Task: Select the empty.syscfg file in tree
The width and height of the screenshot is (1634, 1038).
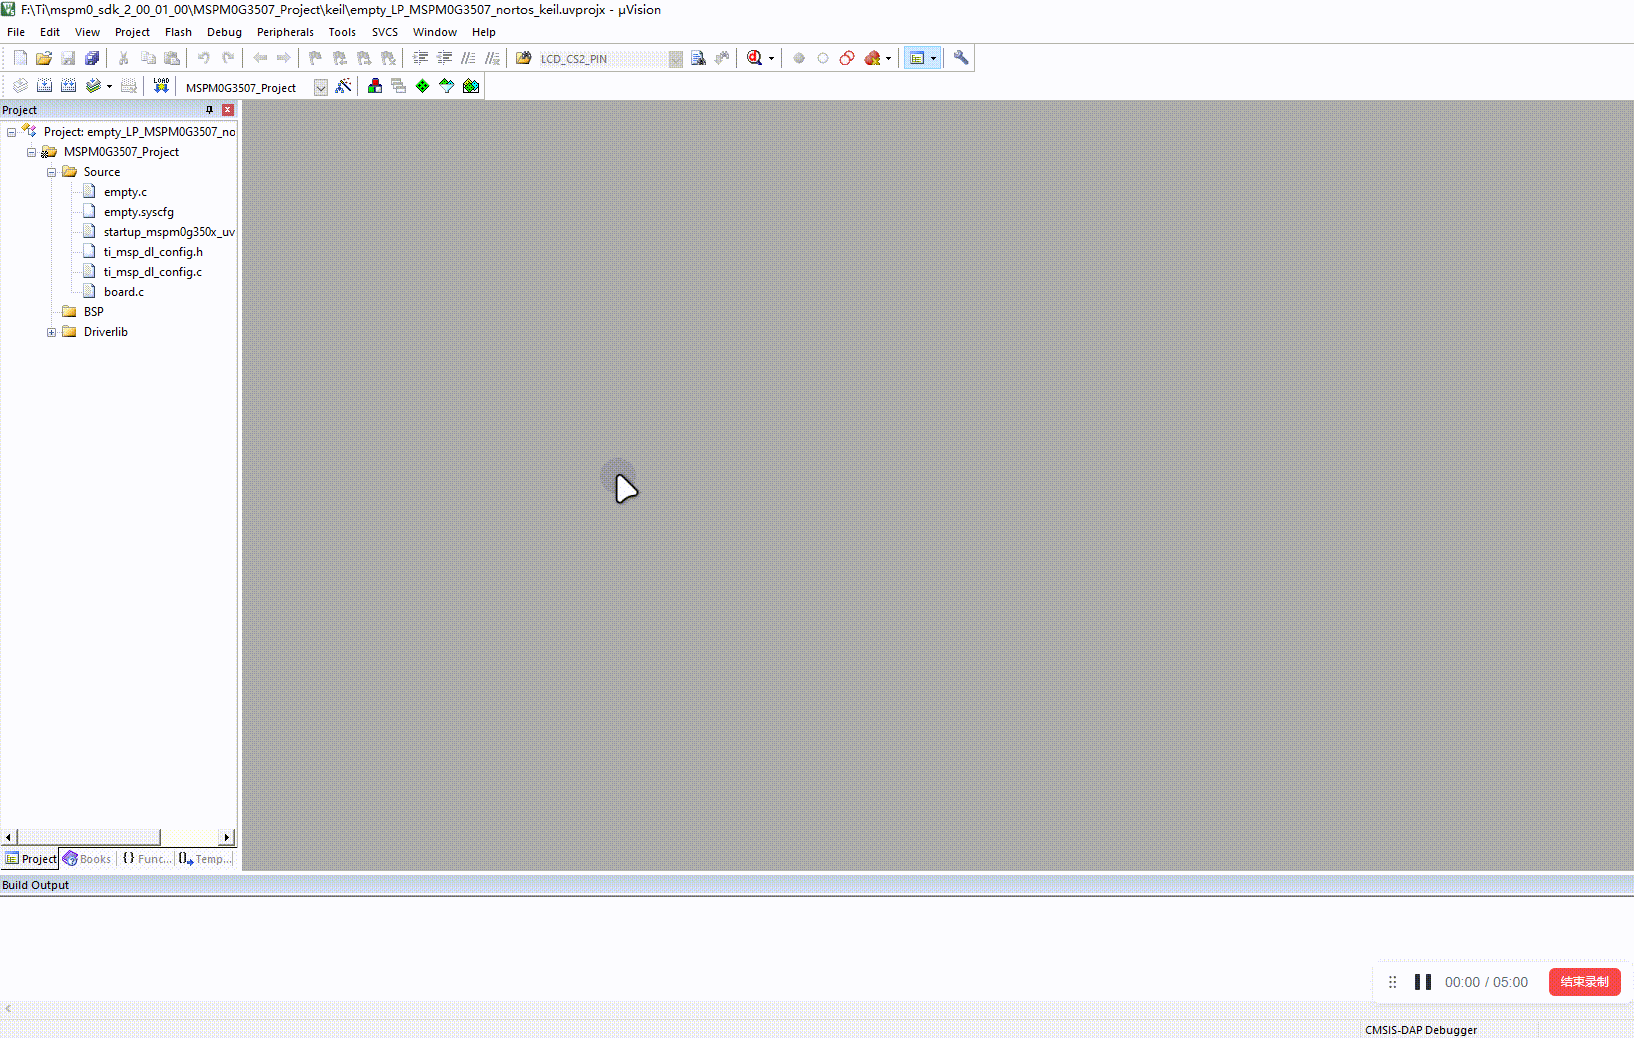Action: point(138,212)
